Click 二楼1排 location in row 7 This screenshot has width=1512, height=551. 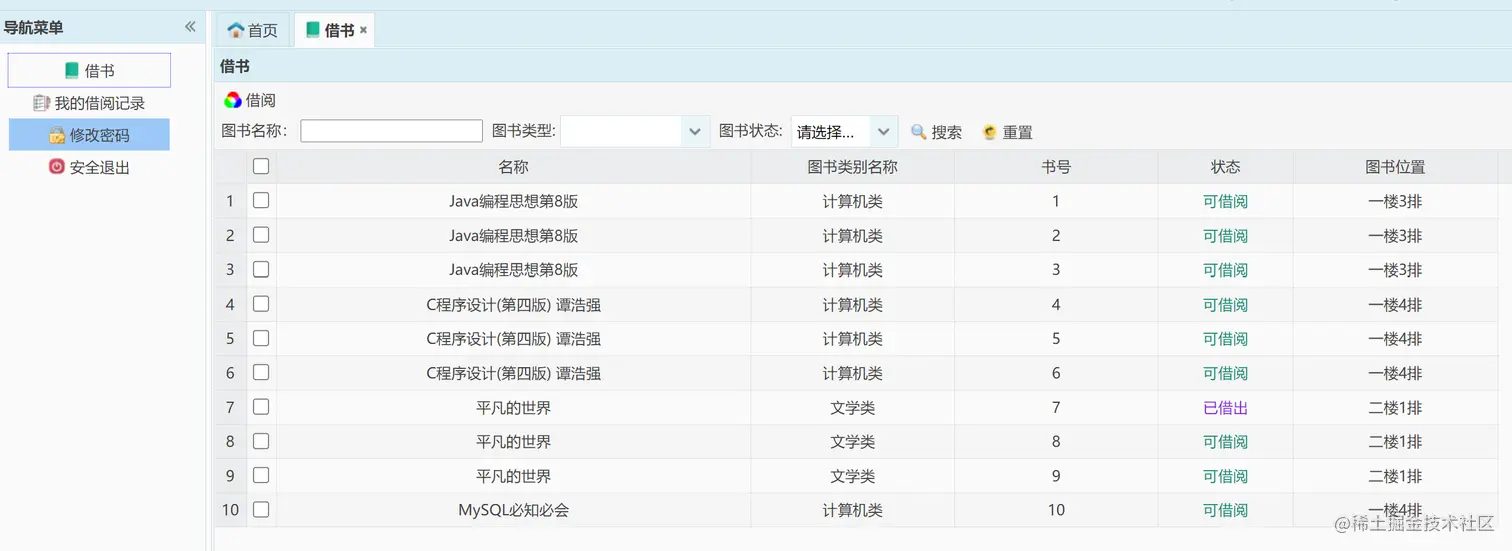(x=1396, y=408)
